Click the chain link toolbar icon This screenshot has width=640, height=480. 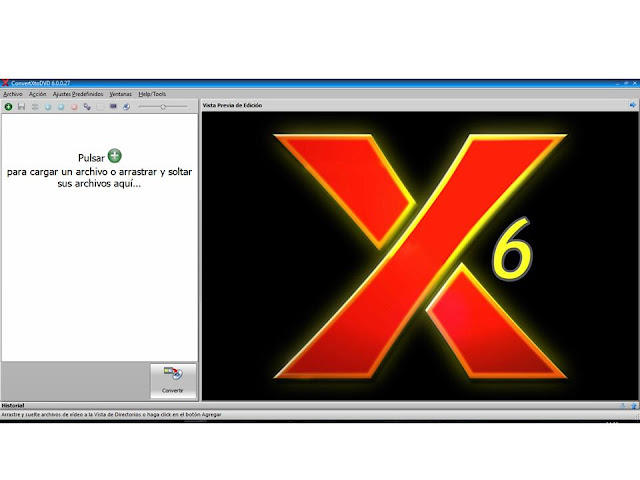tap(87, 107)
